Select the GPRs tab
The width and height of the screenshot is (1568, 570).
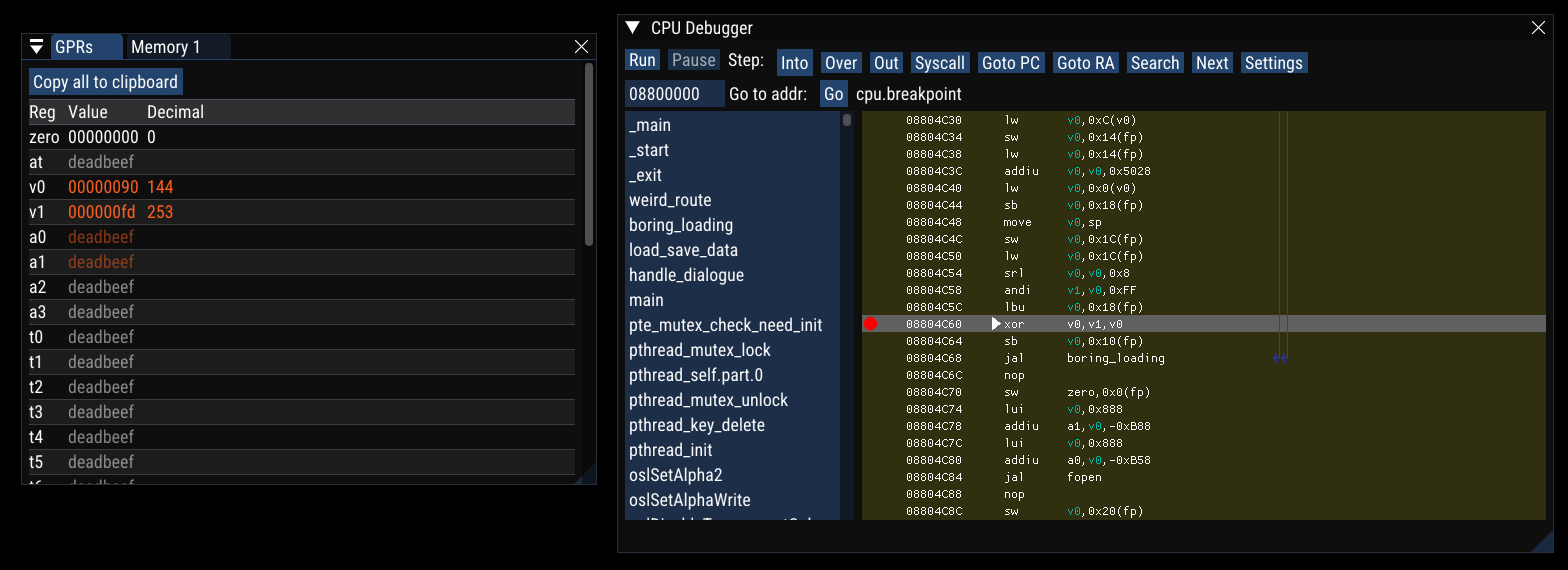(x=87, y=47)
